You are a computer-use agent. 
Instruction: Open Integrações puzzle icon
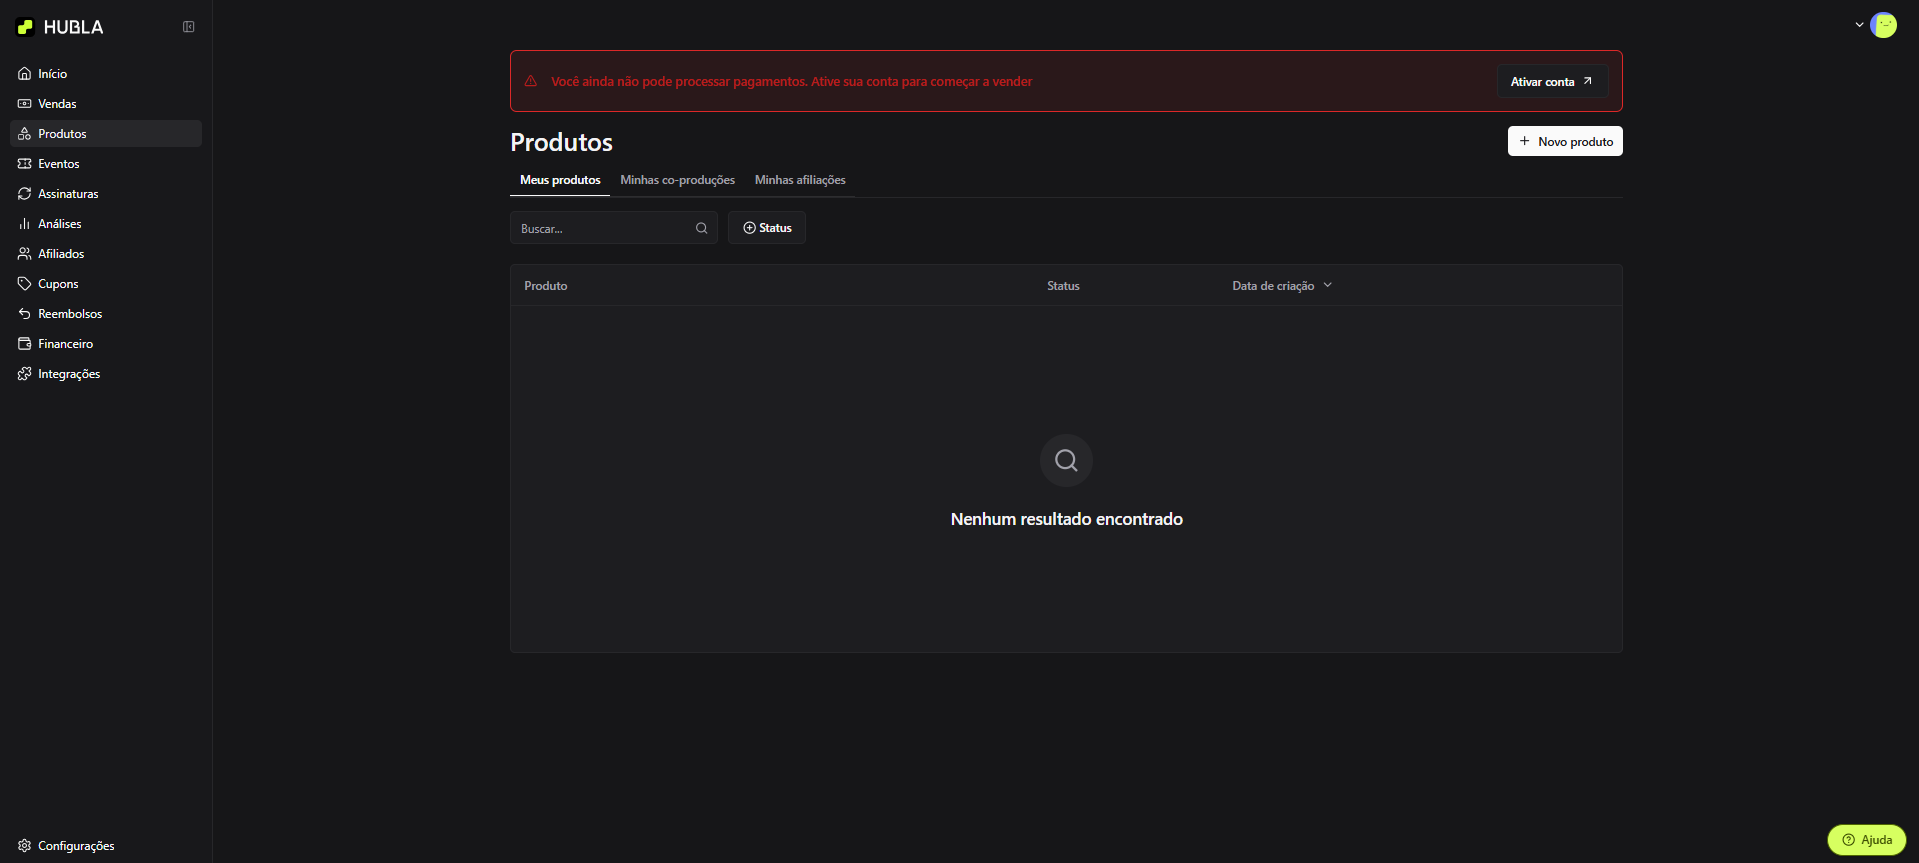tap(25, 374)
